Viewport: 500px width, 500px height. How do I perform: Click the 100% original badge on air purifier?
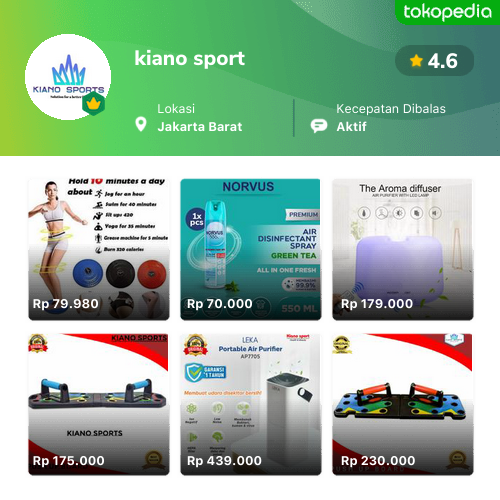coord(196,345)
